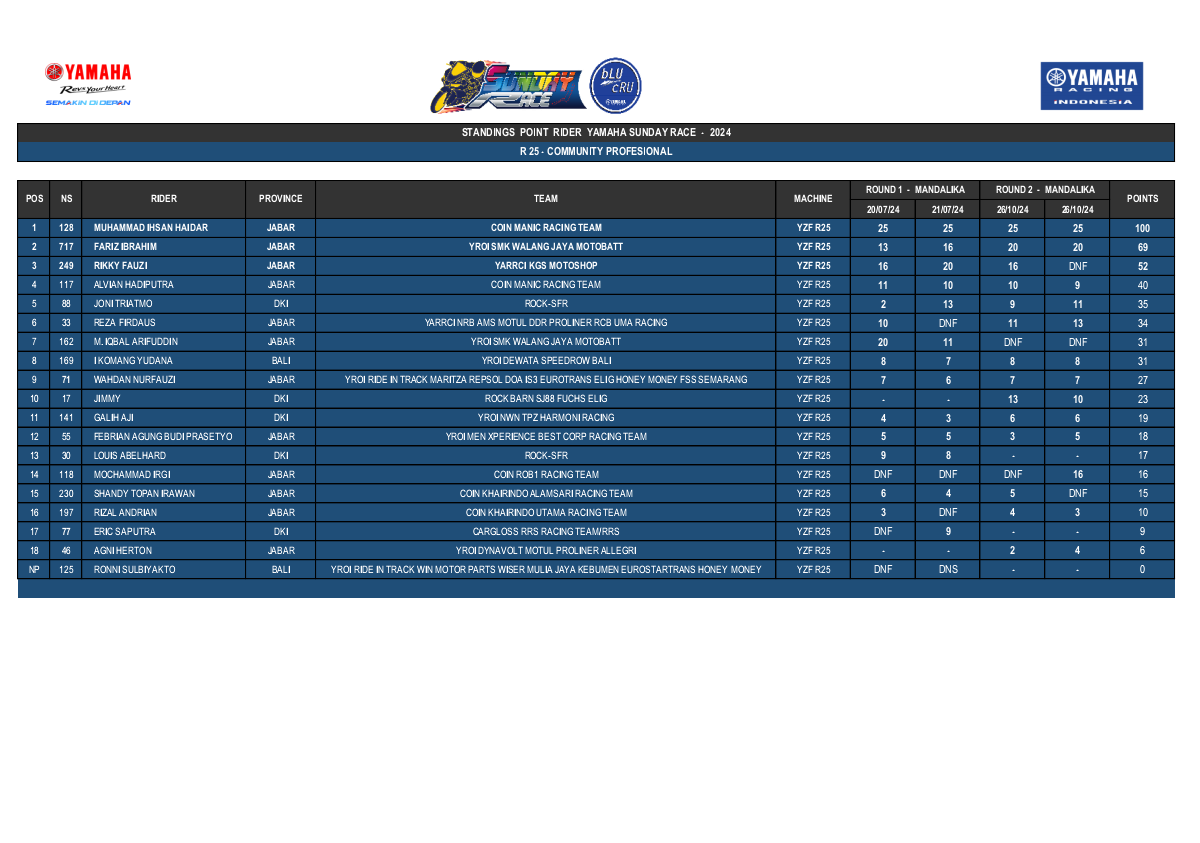
Task: Click team YROI DEWATA SPEEDROW BALI
Action: [546, 361]
